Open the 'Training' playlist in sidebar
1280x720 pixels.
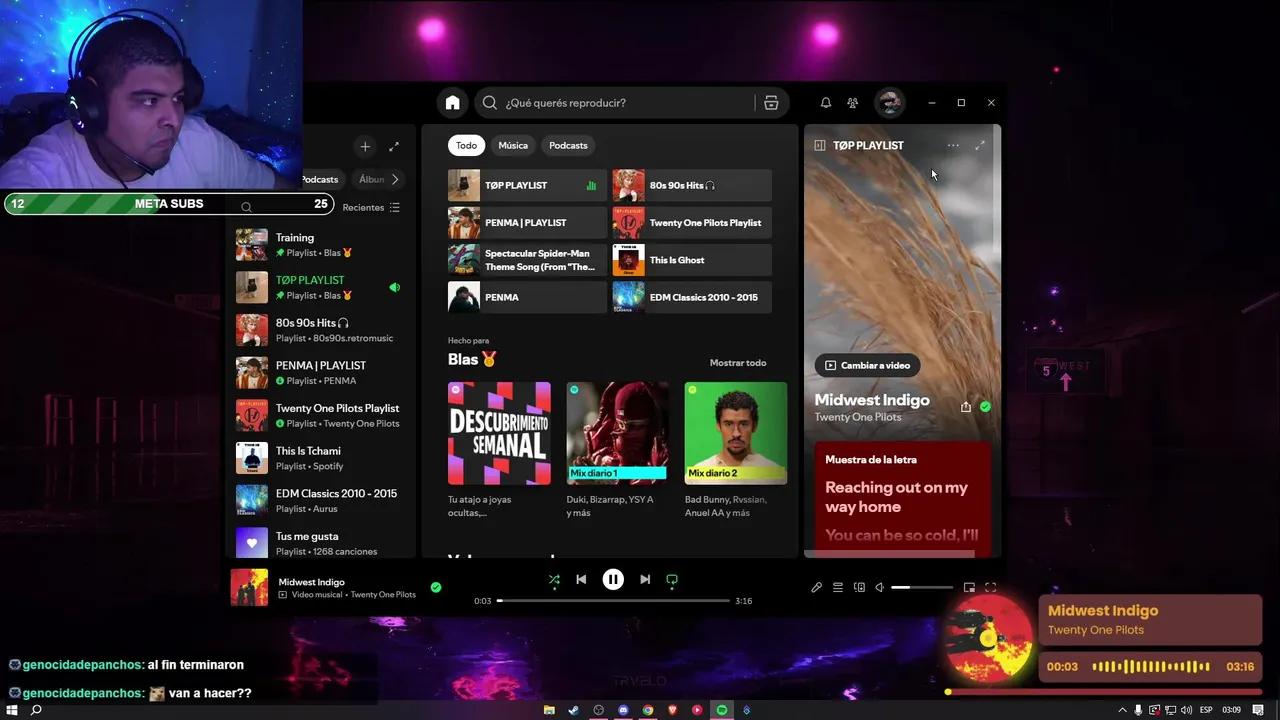(x=320, y=245)
